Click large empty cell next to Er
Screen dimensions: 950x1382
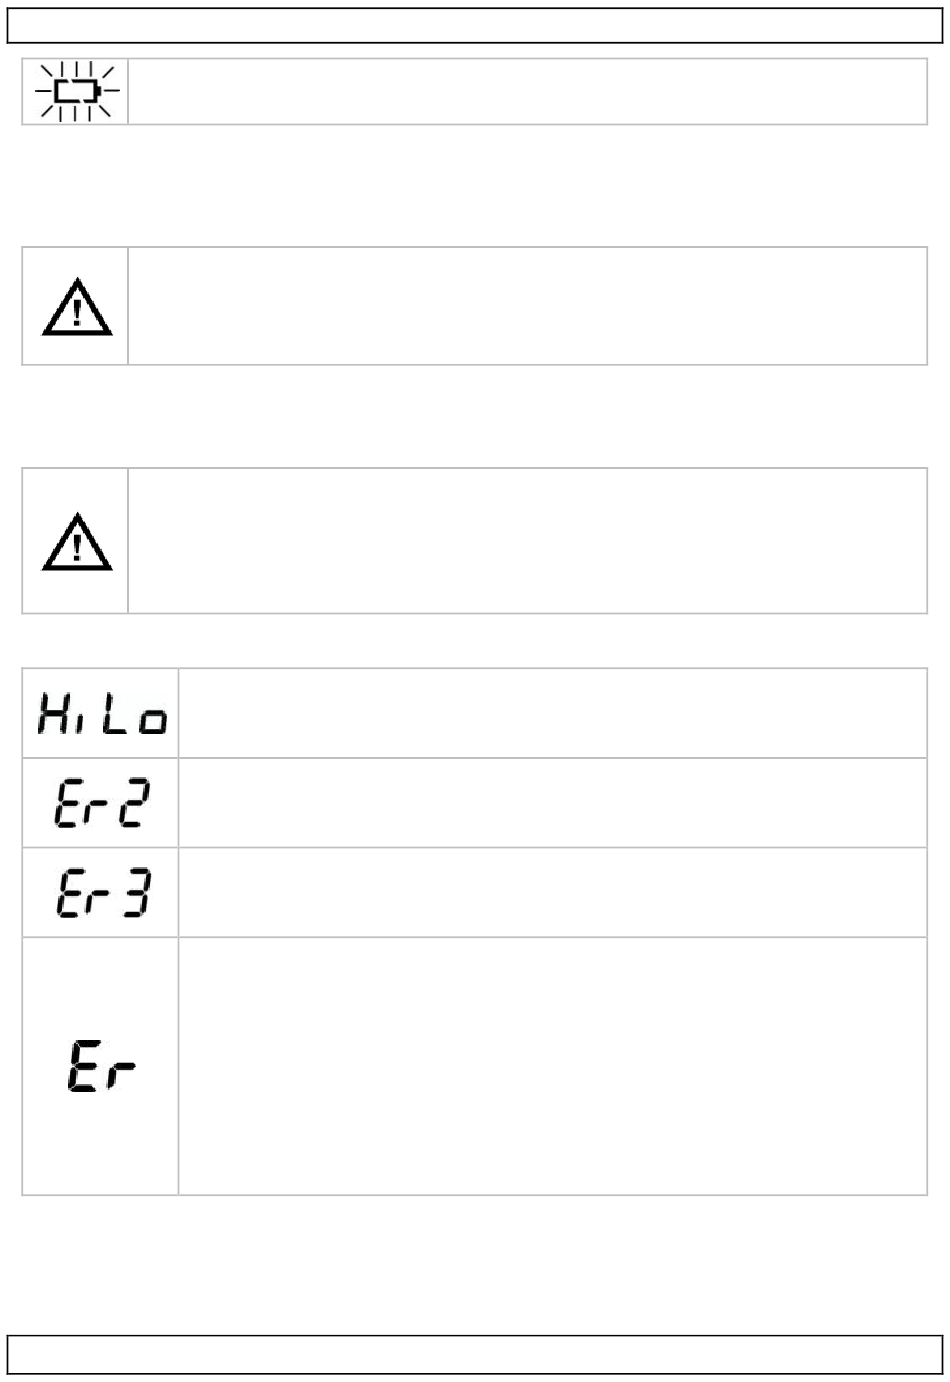(x=553, y=1066)
